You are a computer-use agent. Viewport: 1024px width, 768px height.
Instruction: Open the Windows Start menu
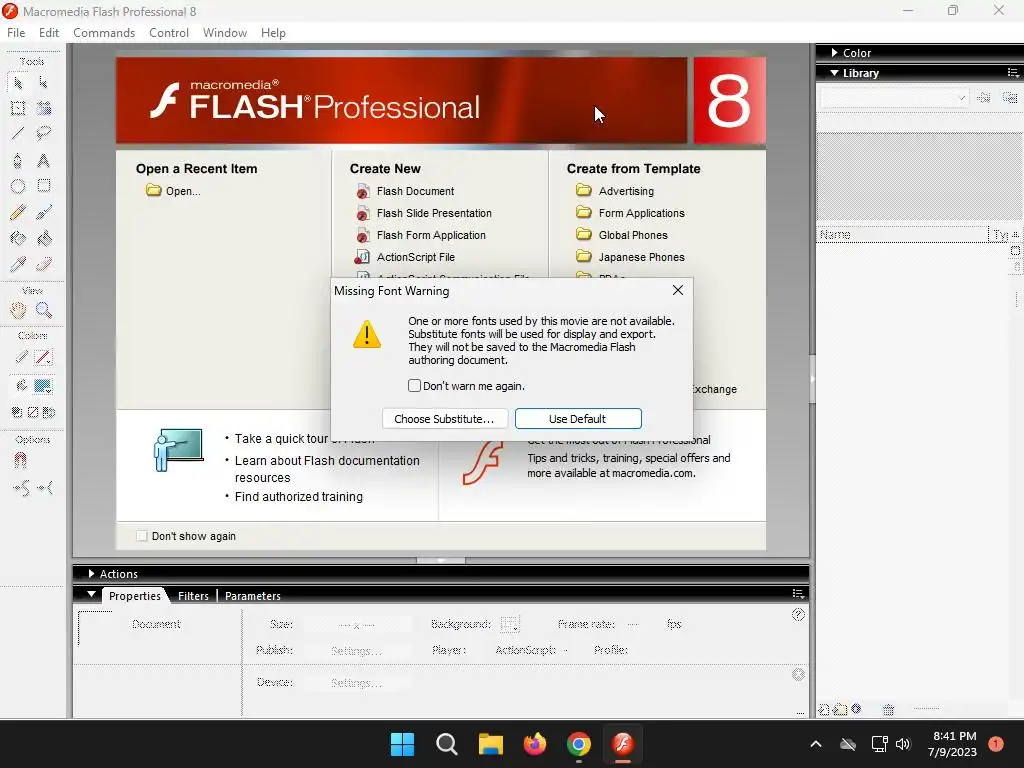tap(402, 744)
